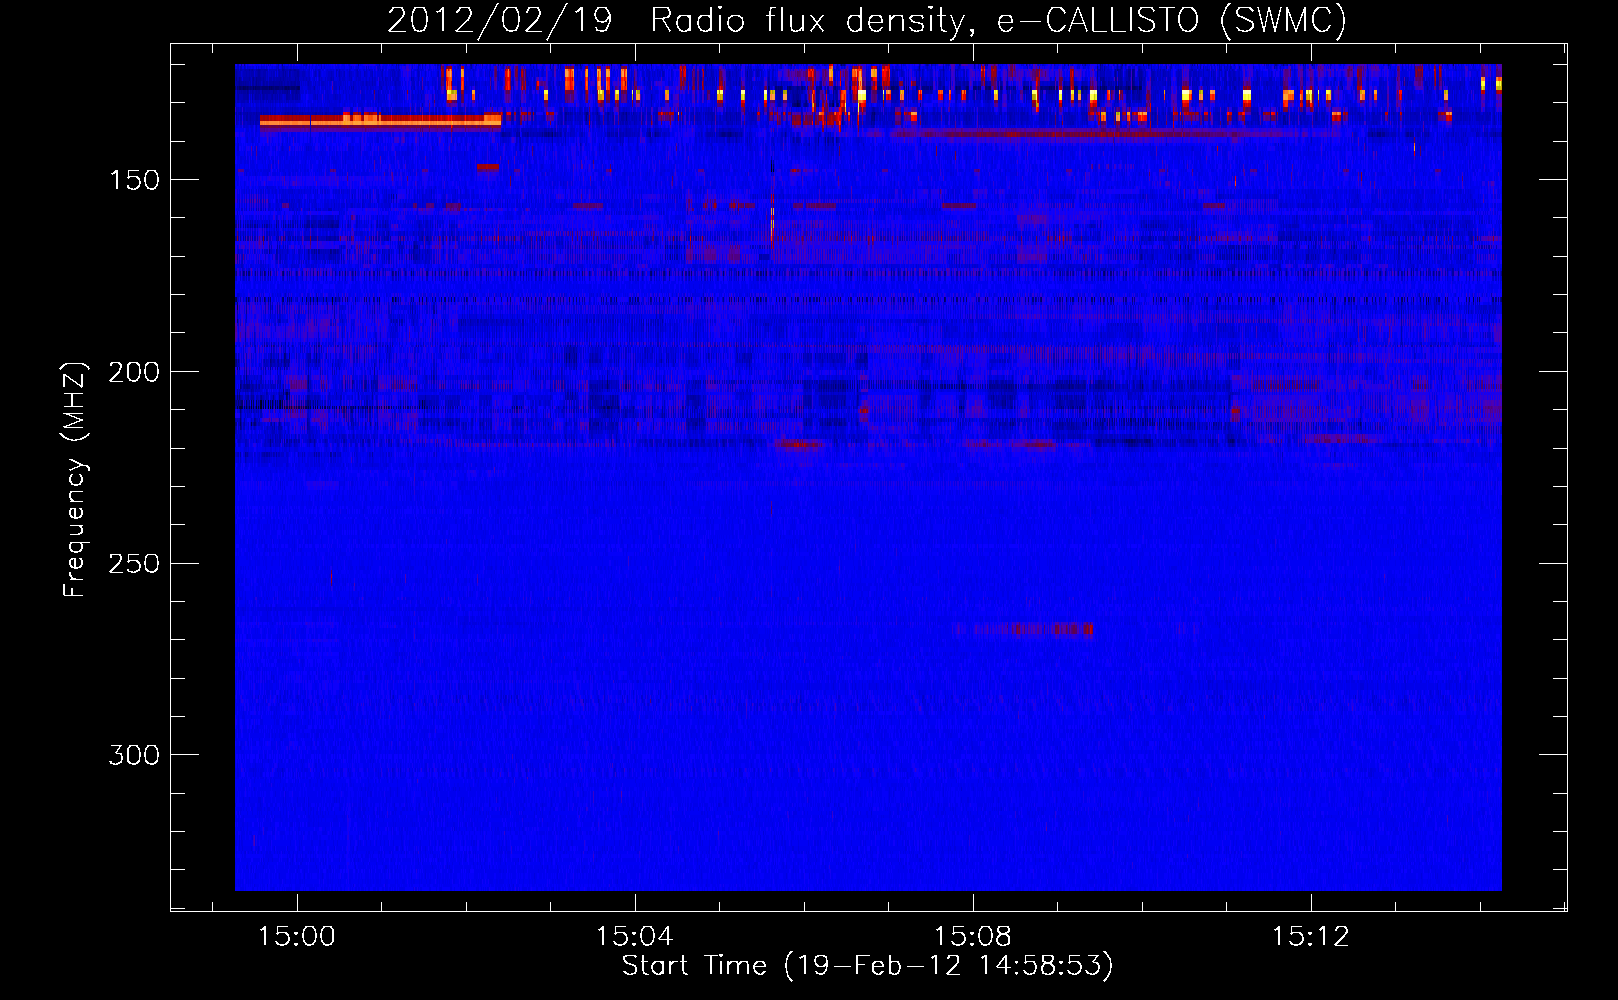Screen dimensions: 1618x1000
Task: Click the small red blip below the orange band
Action: tap(488, 167)
